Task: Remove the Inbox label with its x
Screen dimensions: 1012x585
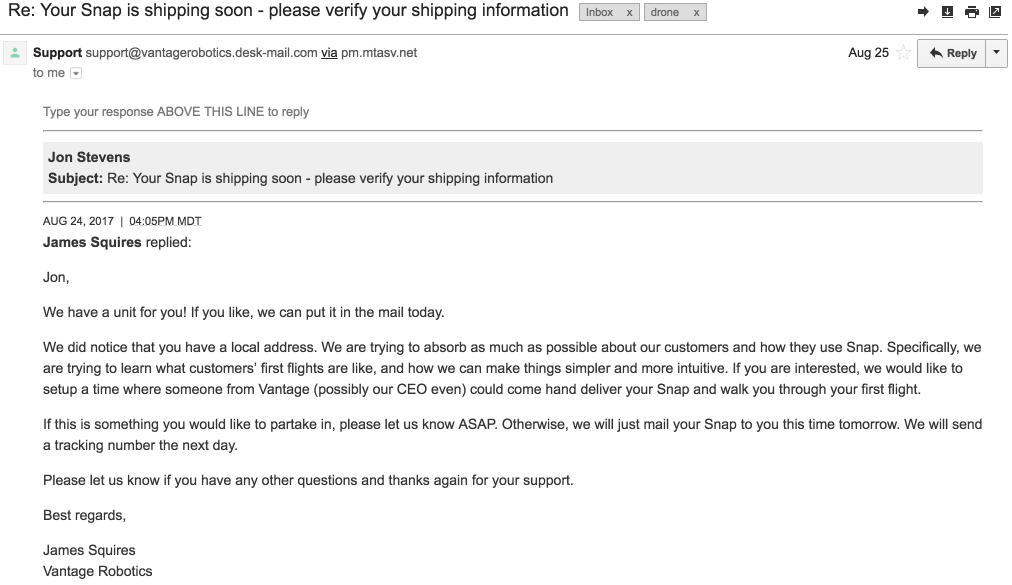Action: coord(629,13)
